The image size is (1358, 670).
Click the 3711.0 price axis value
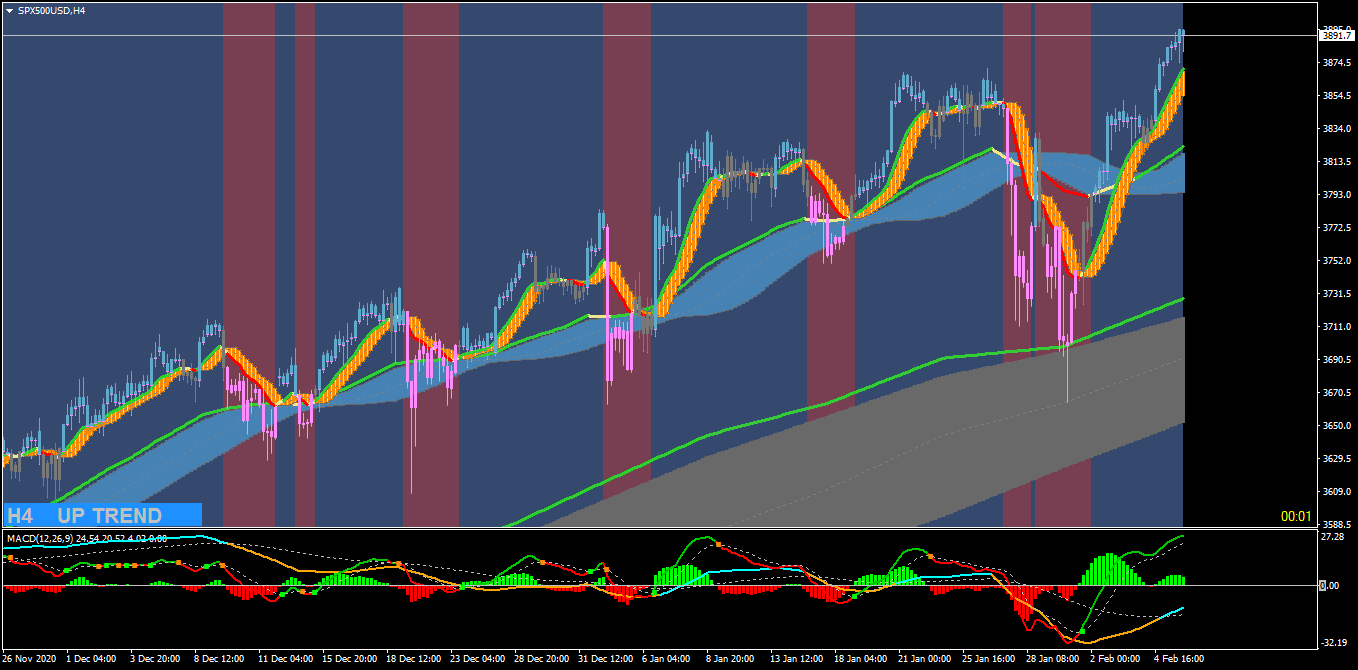(1337, 327)
